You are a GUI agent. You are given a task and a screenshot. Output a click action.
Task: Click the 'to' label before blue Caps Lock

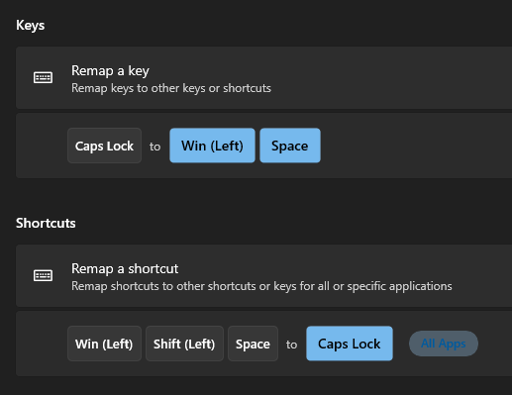[x=291, y=344]
